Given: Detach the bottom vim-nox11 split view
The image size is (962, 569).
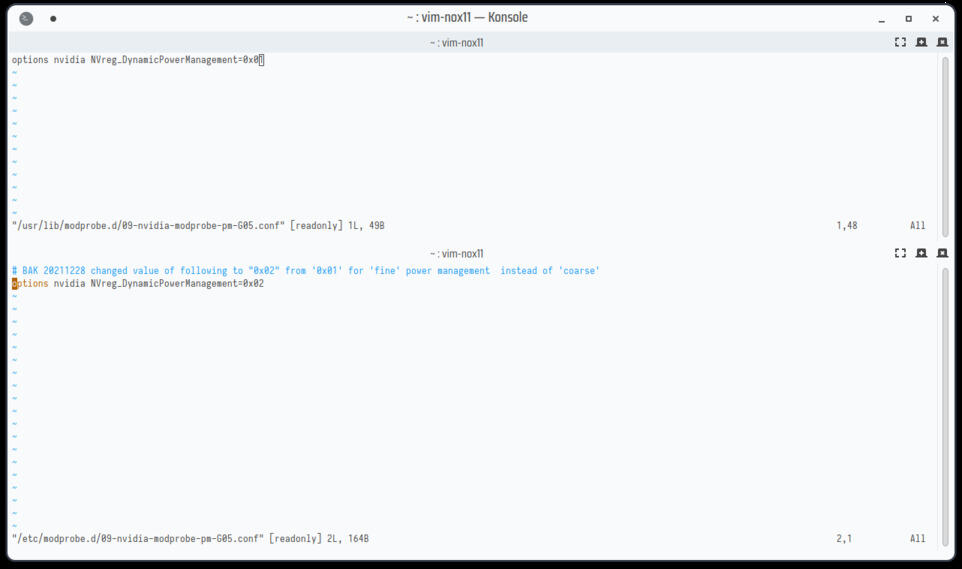Looking at the screenshot, I should pos(922,253).
